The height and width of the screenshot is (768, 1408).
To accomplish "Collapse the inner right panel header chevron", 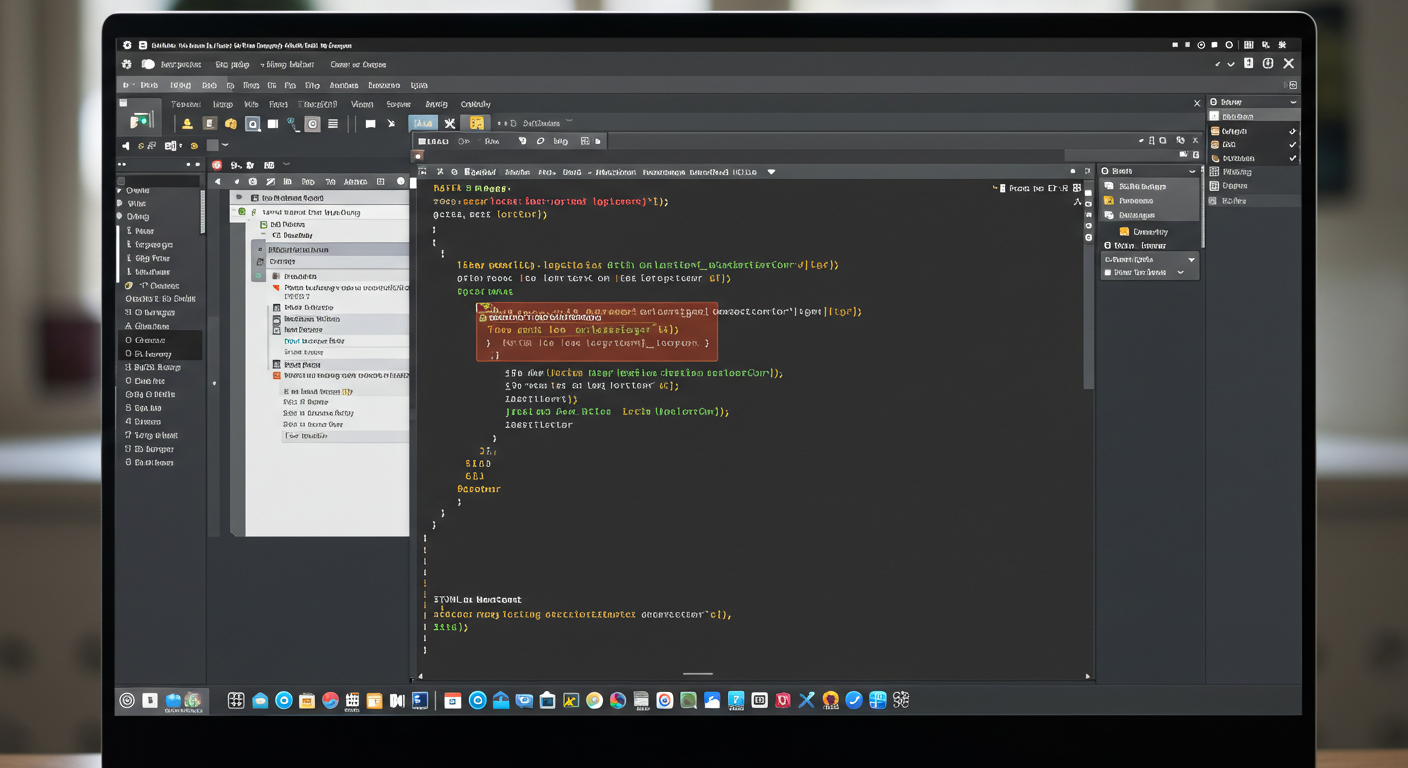I will [x=1192, y=171].
